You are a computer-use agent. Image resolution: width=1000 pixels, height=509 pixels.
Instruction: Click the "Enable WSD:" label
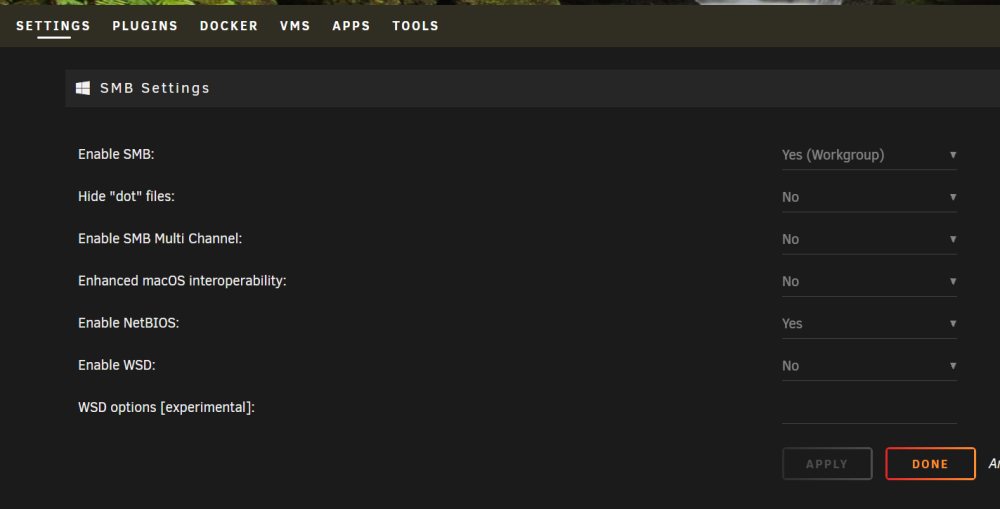[117, 365]
